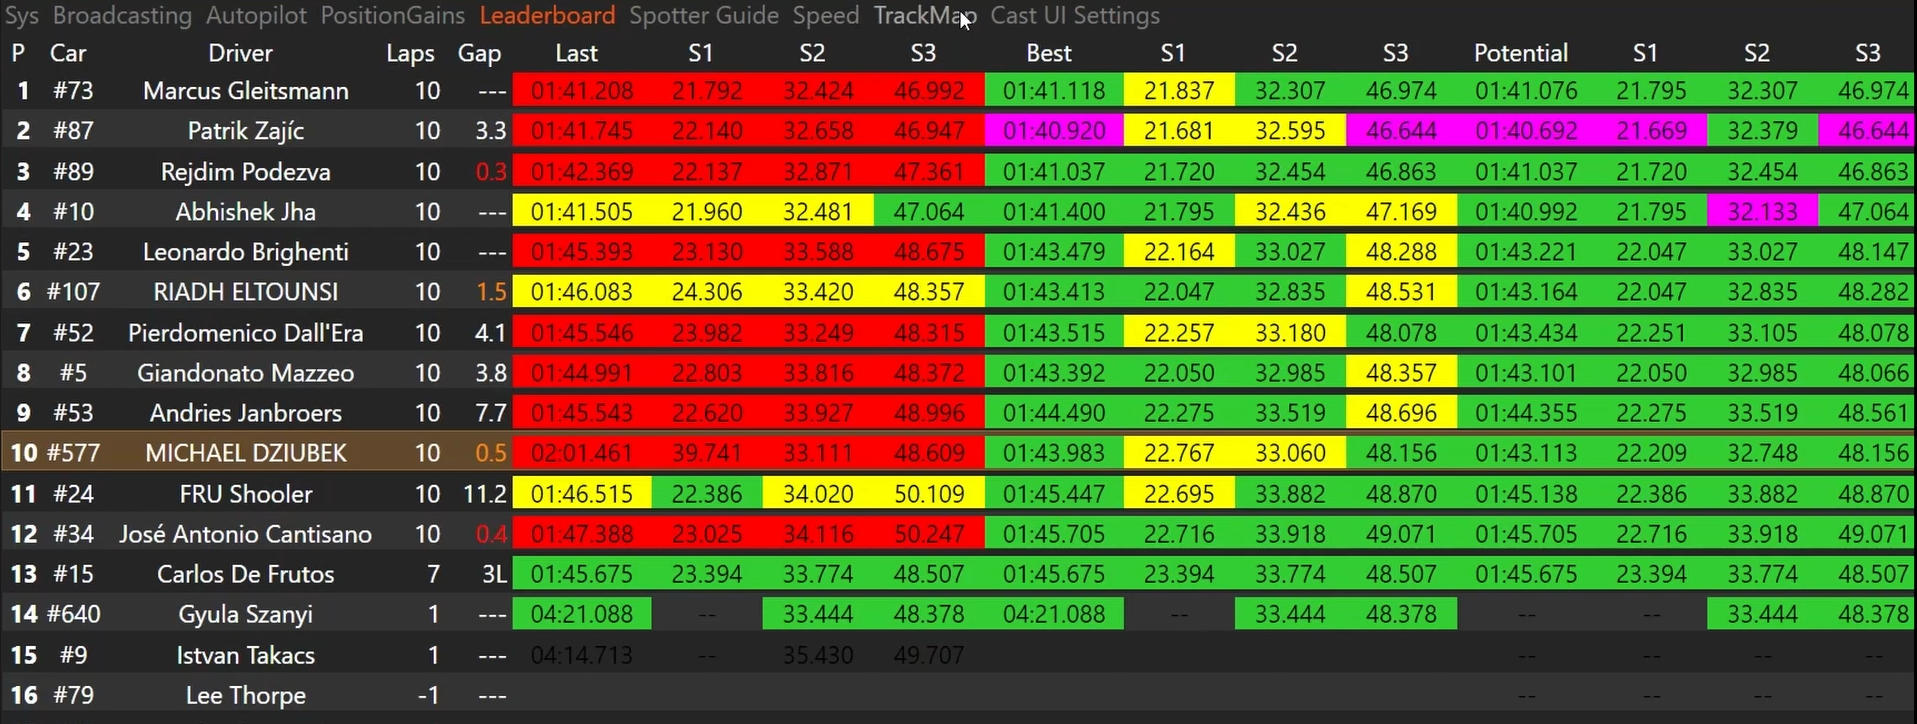Go to the Spotter Guide tab

click(x=704, y=16)
